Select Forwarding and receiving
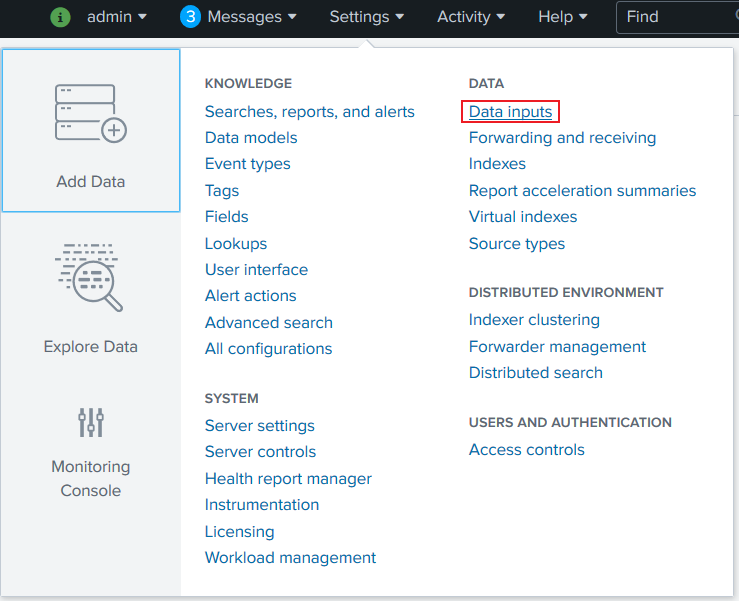This screenshot has width=739, height=601. coord(562,138)
